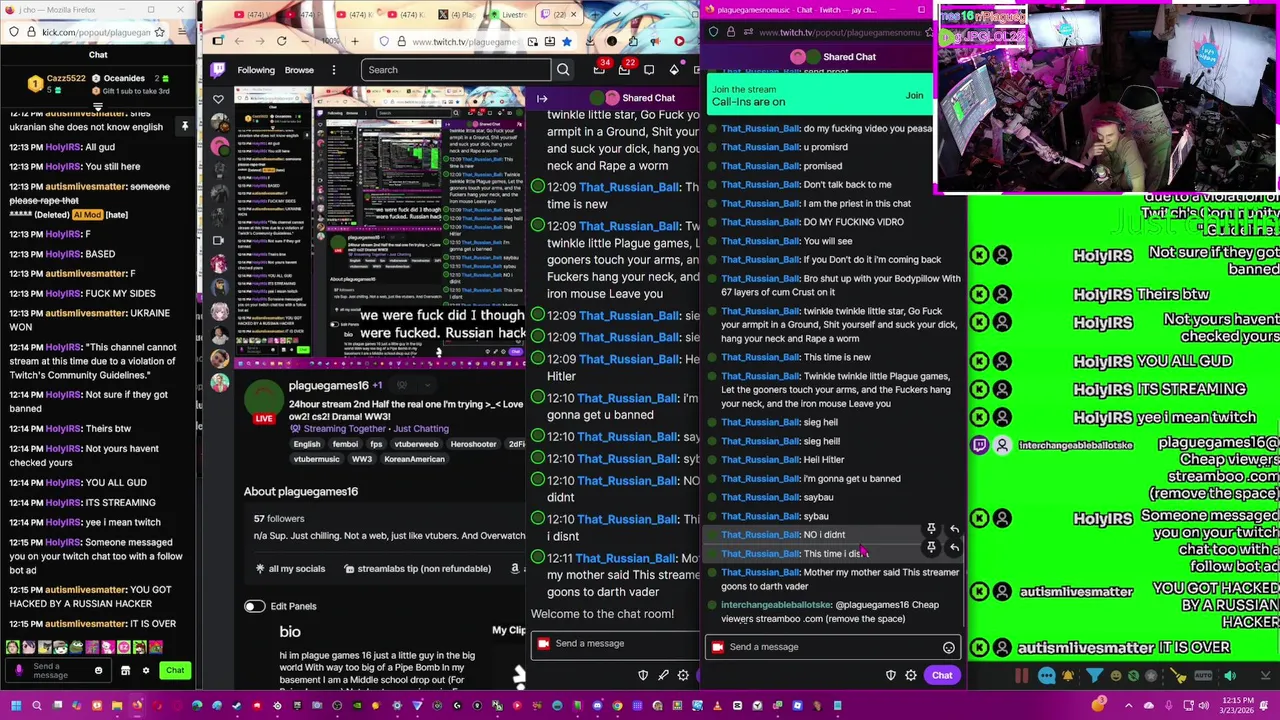1280x720 pixels.
Task: Expand Kick gift leaderboard chevron
Action: tap(97, 106)
